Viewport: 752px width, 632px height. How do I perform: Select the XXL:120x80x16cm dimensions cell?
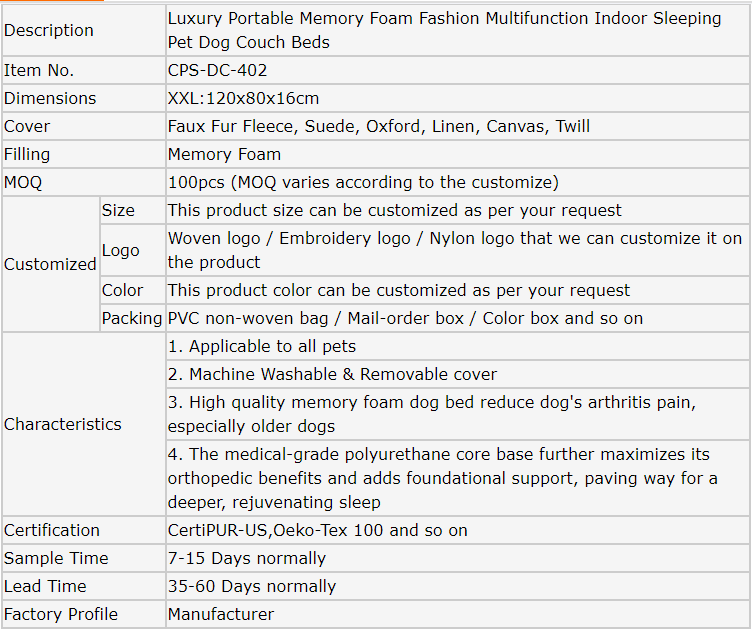(x=243, y=98)
